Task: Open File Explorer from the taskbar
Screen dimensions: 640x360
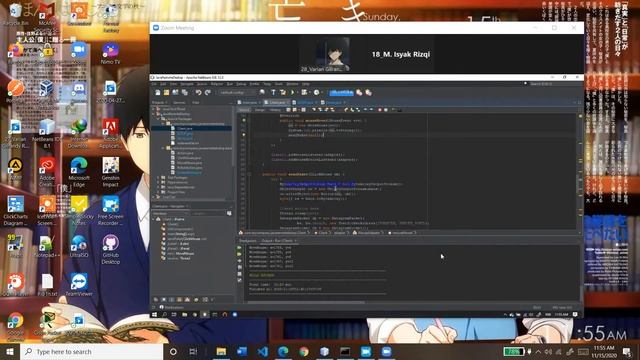Action: pyautogui.click(x=221, y=351)
